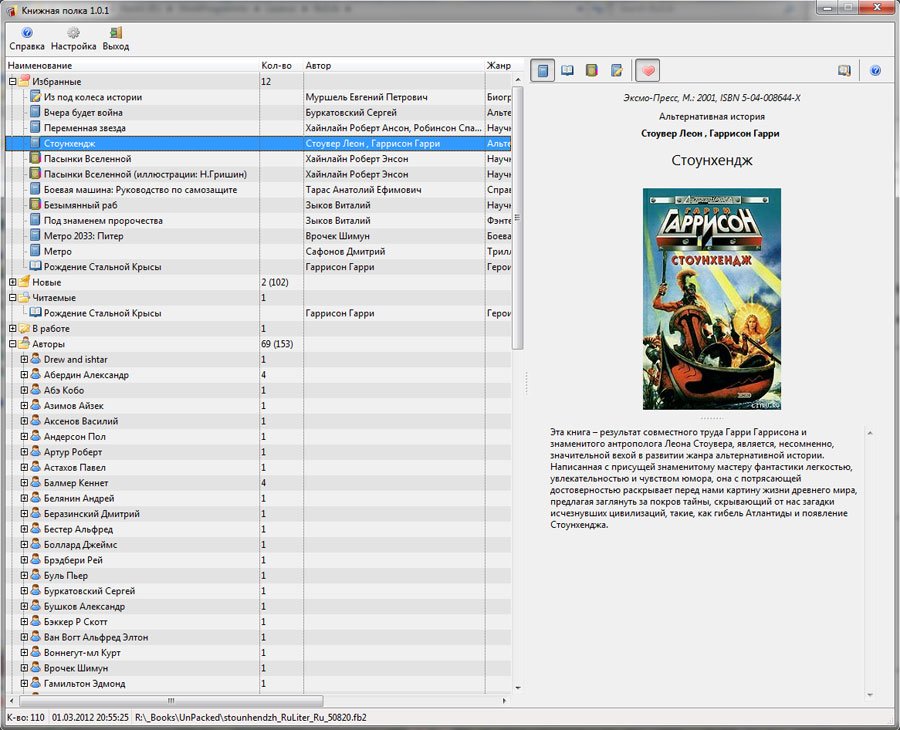The image size is (900, 730).
Task: Click status bar date 01.03.2012 20:55:25
Action: 90,717
